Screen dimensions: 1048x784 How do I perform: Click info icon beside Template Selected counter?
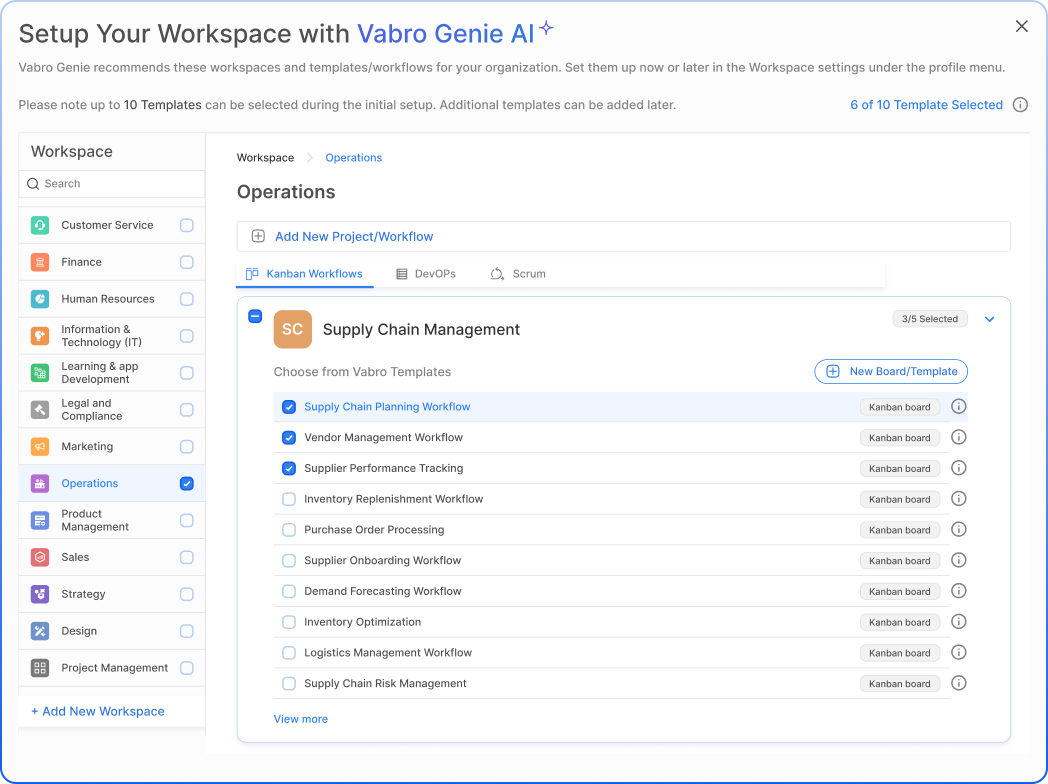(x=1020, y=105)
